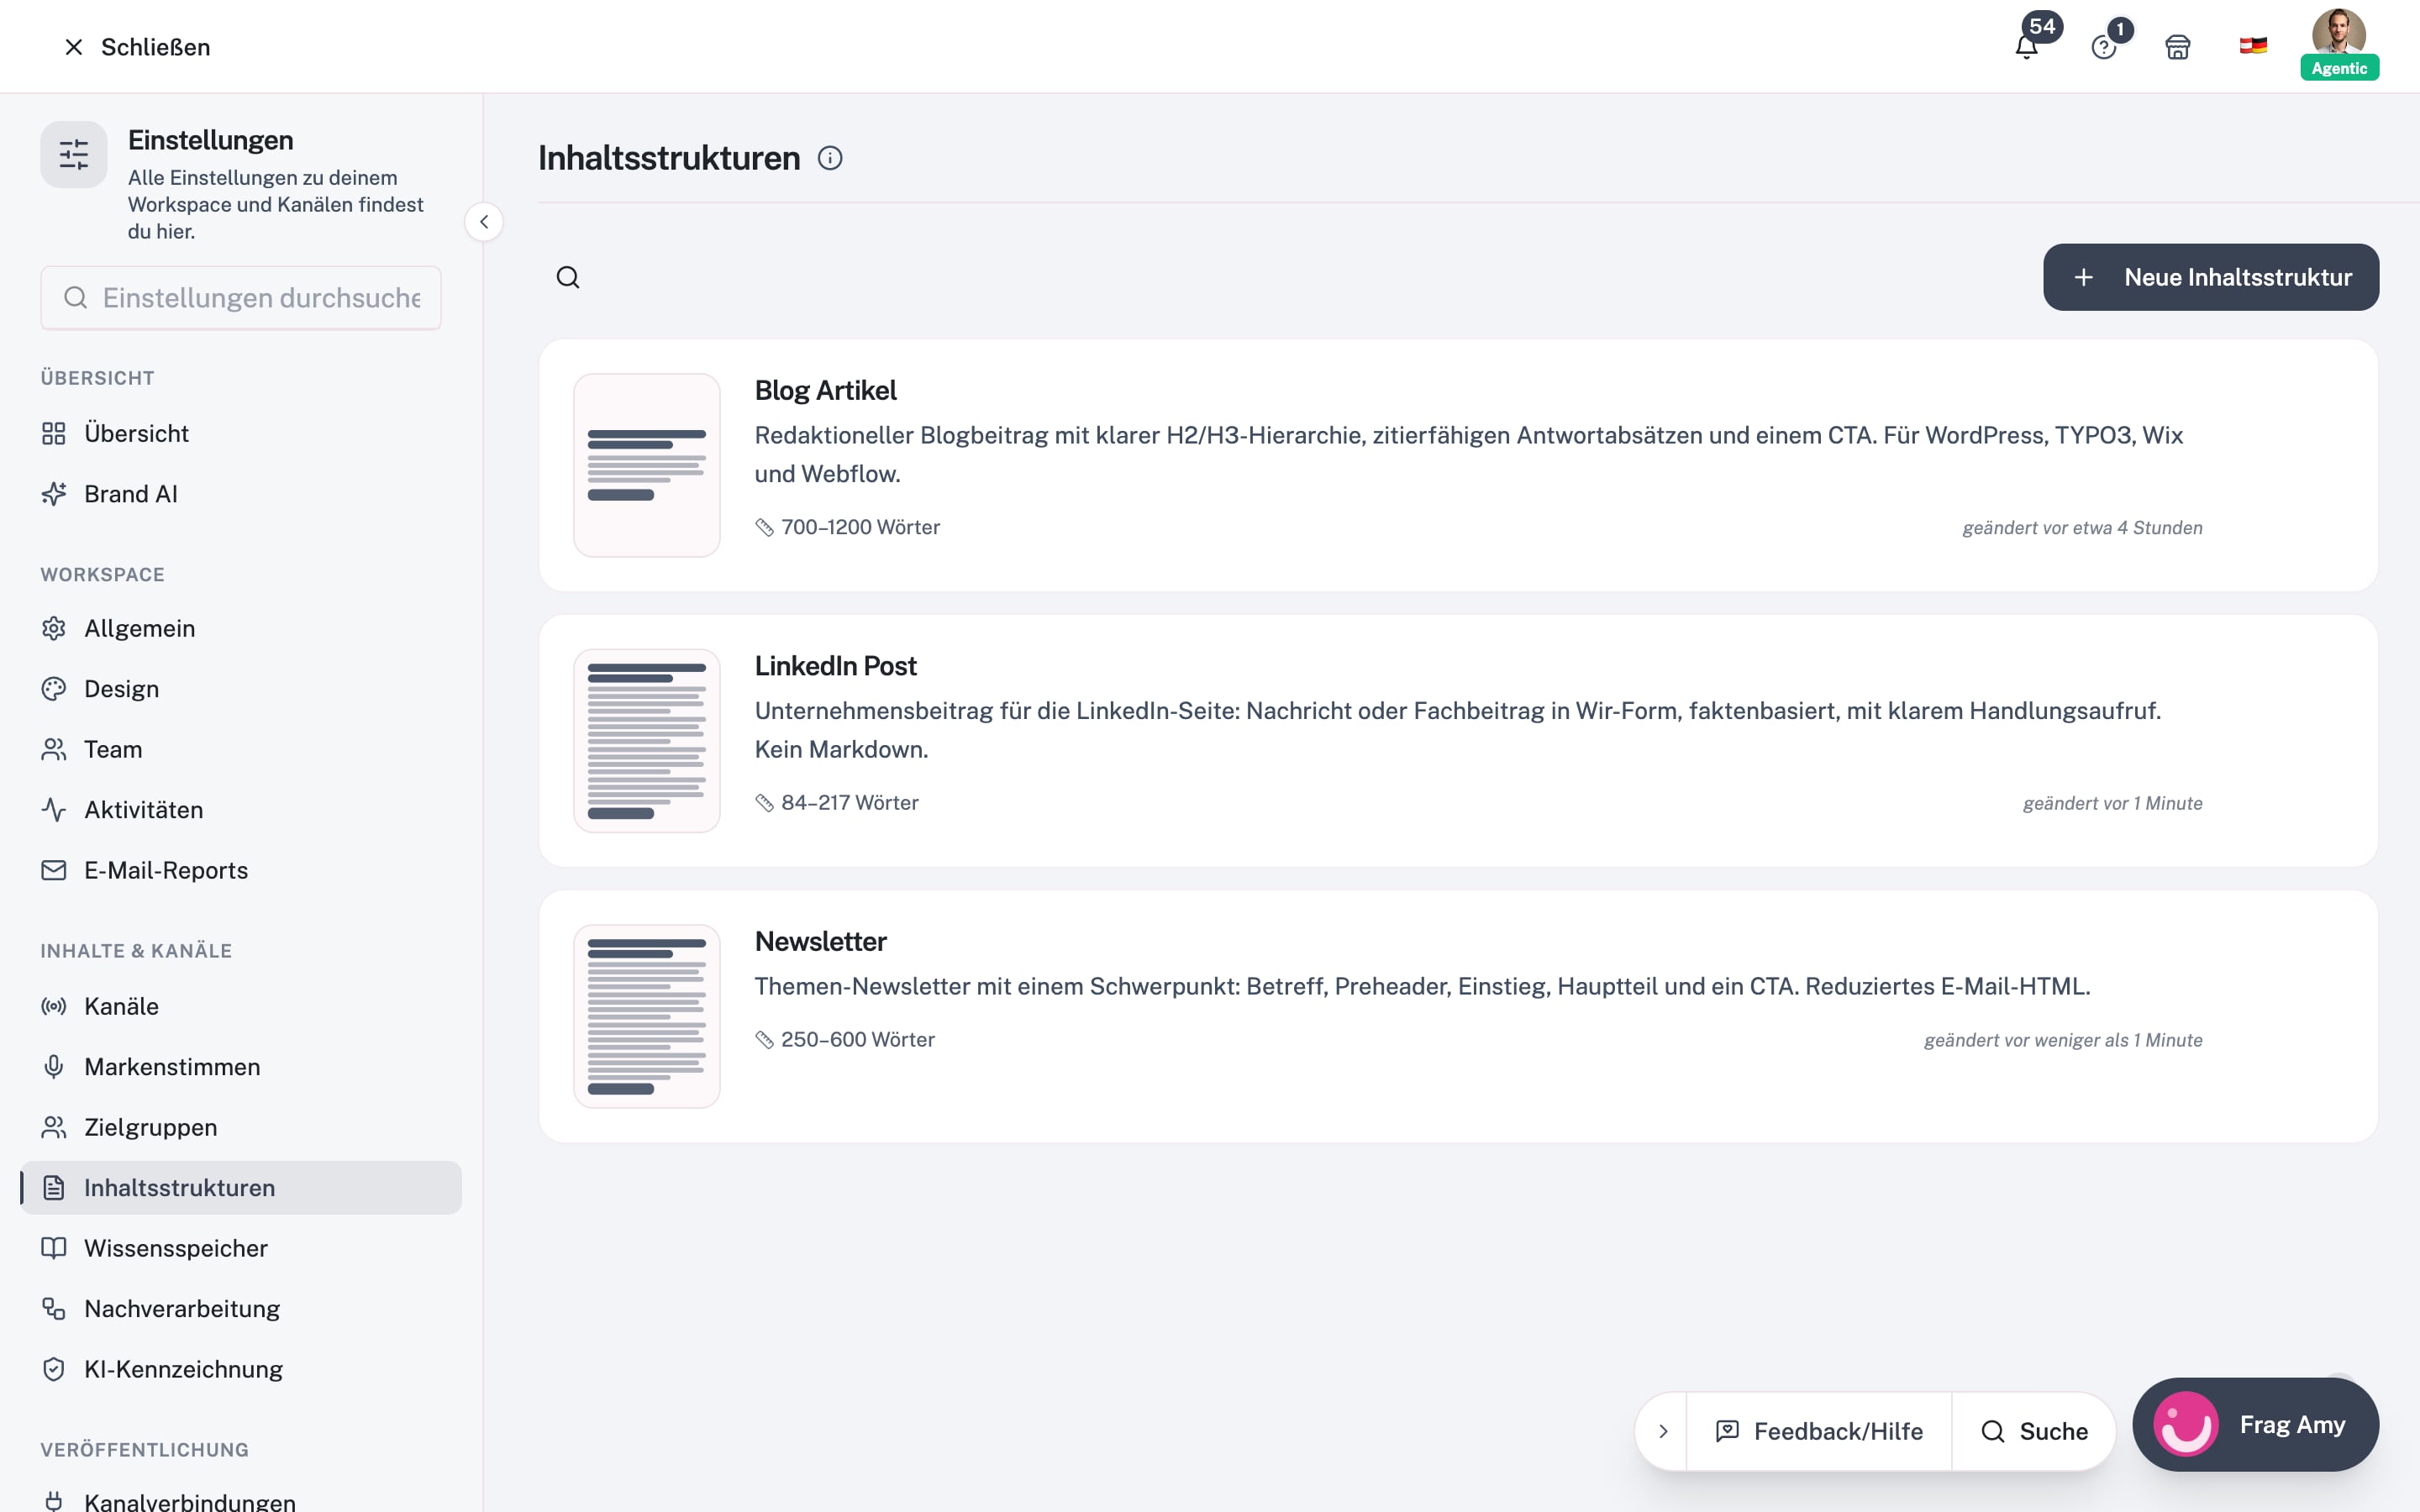This screenshot has height=1512, width=2420.
Task: Expand the bottom toolbar chevron arrow
Action: point(1663,1431)
